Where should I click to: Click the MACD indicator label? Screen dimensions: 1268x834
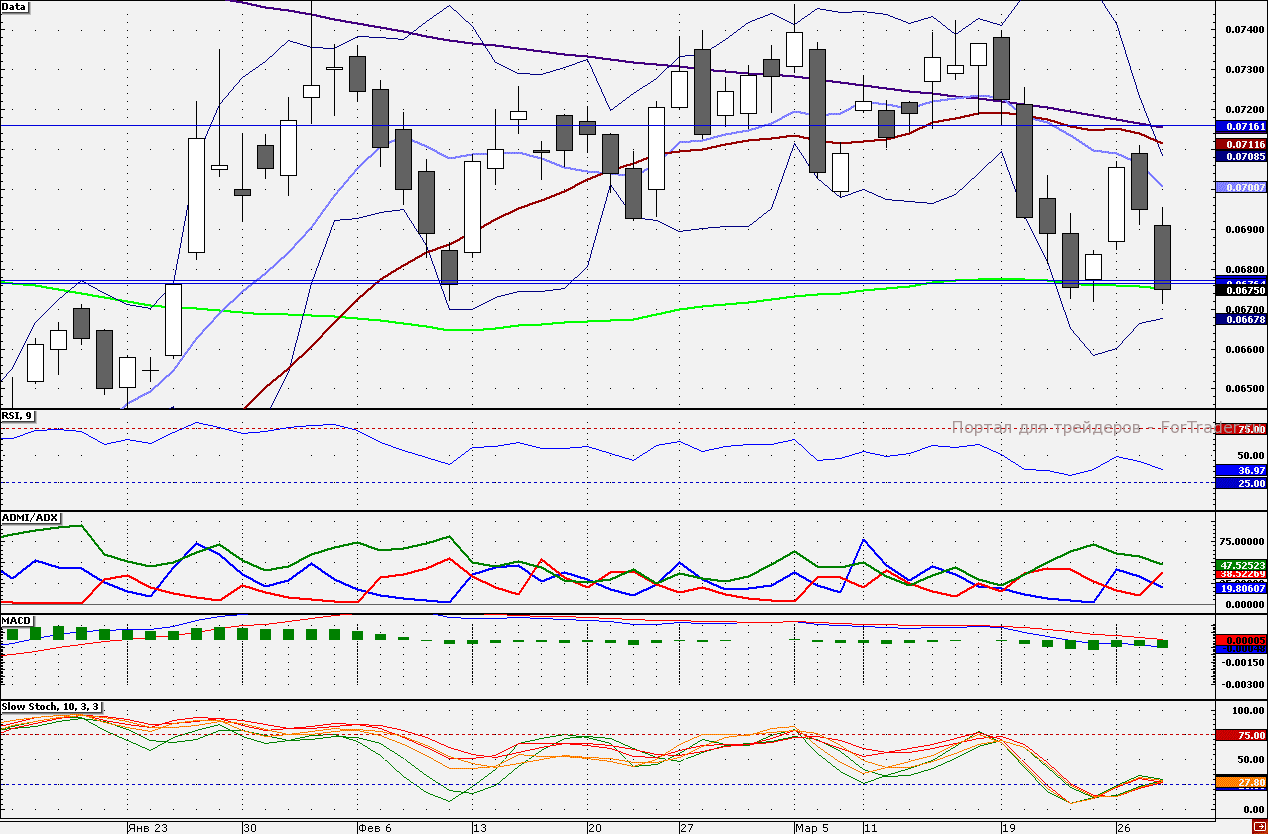tap(16, 620)
